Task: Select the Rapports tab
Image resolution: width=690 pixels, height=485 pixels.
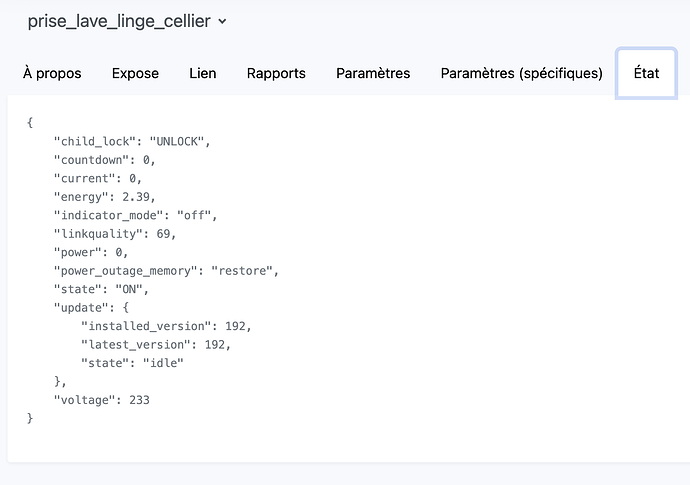Action: [x=276, y=73]
